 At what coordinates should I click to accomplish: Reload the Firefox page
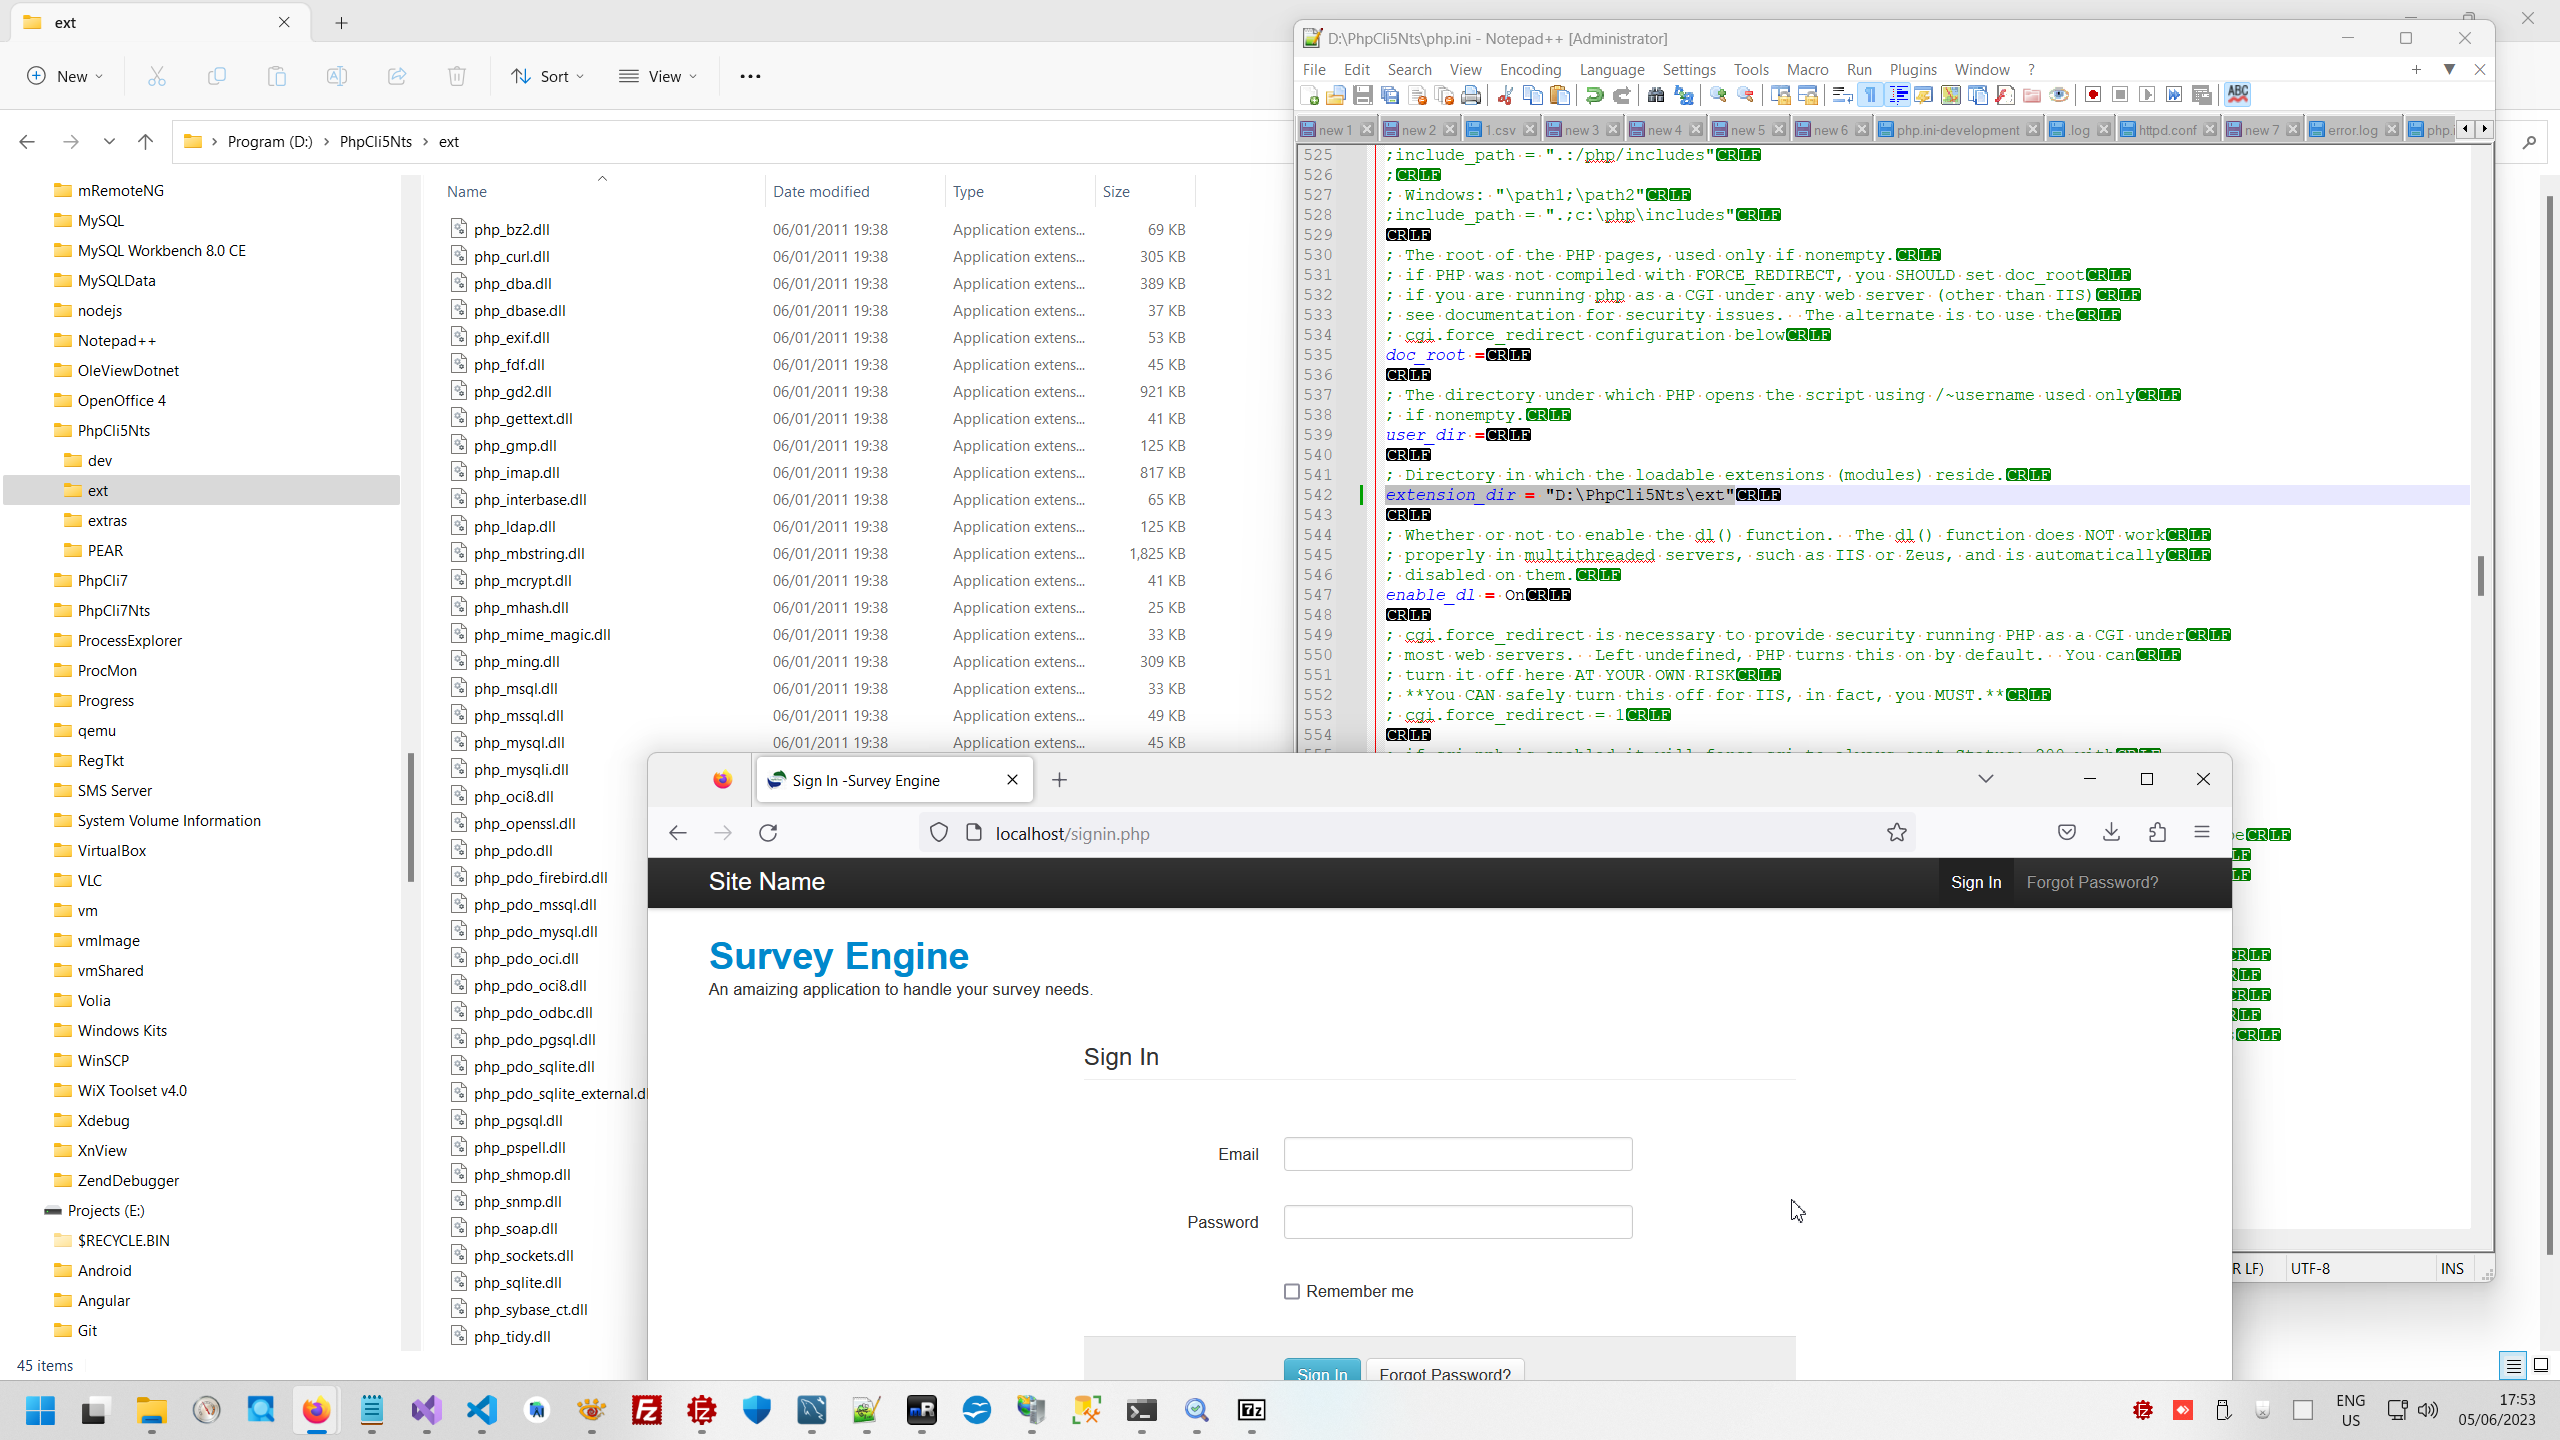[x=768, y=833]
